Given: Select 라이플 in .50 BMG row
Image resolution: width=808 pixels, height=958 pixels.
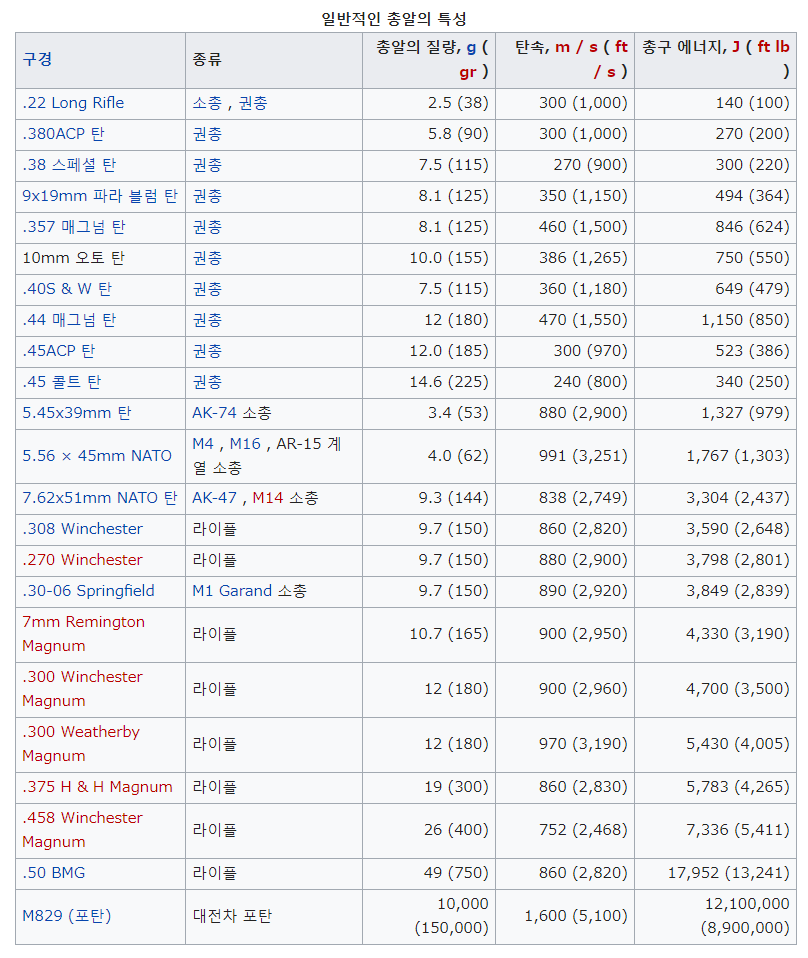Looking at the screenshot, I should coord(214,873).
